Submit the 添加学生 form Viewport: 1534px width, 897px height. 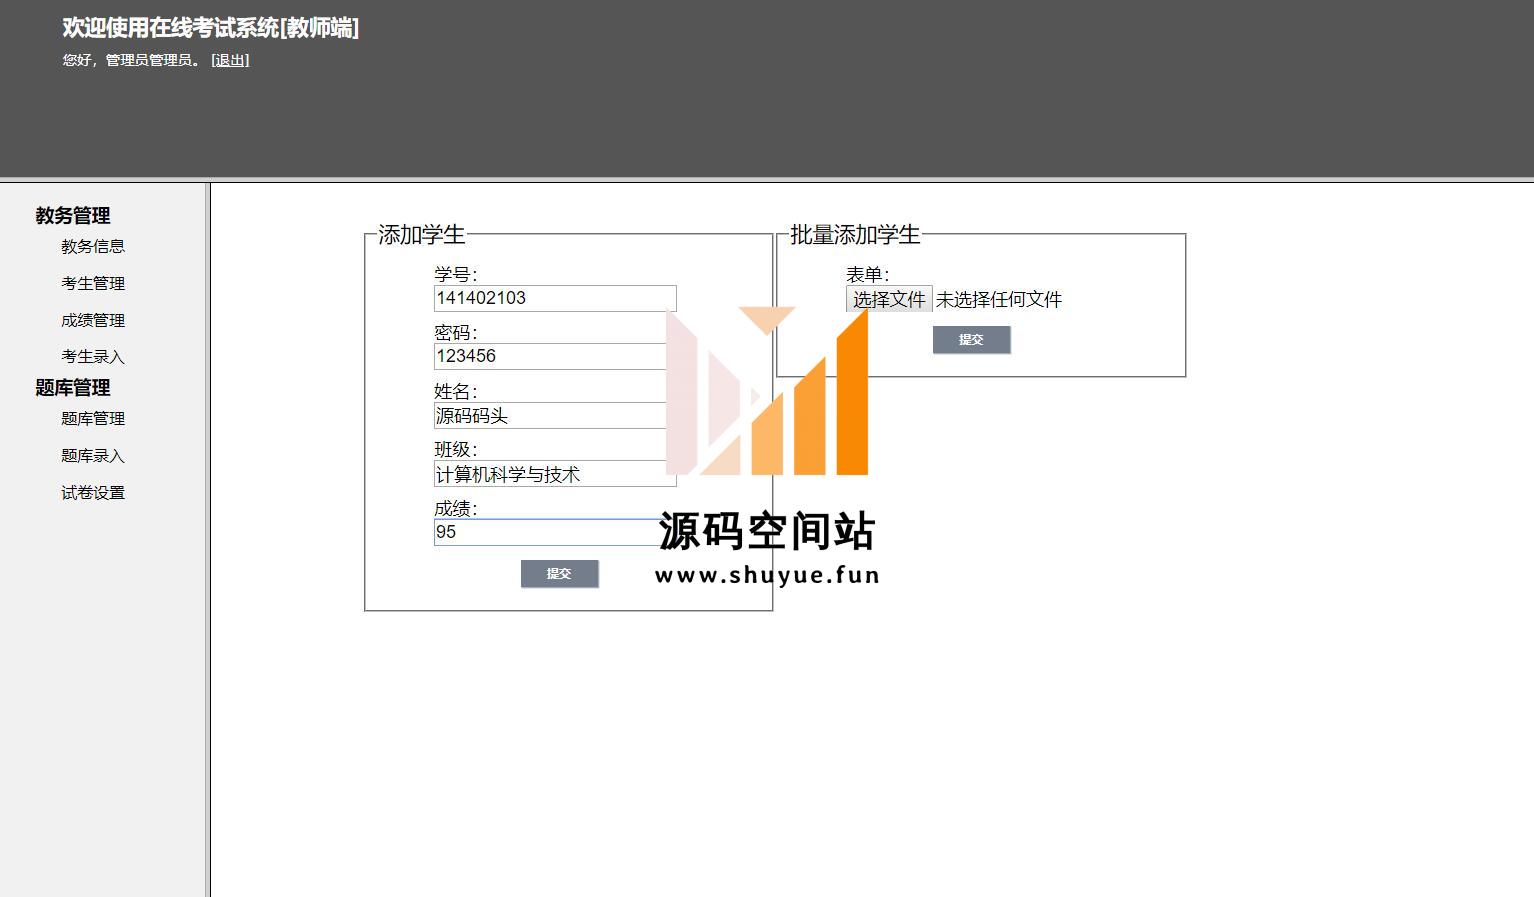(x=559, y=573)
